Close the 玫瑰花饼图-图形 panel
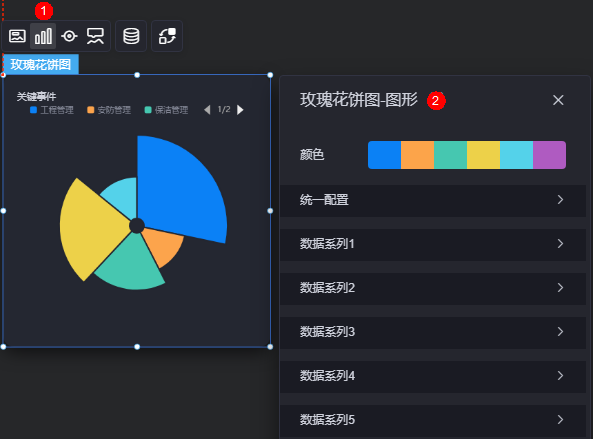 (558, 100)
